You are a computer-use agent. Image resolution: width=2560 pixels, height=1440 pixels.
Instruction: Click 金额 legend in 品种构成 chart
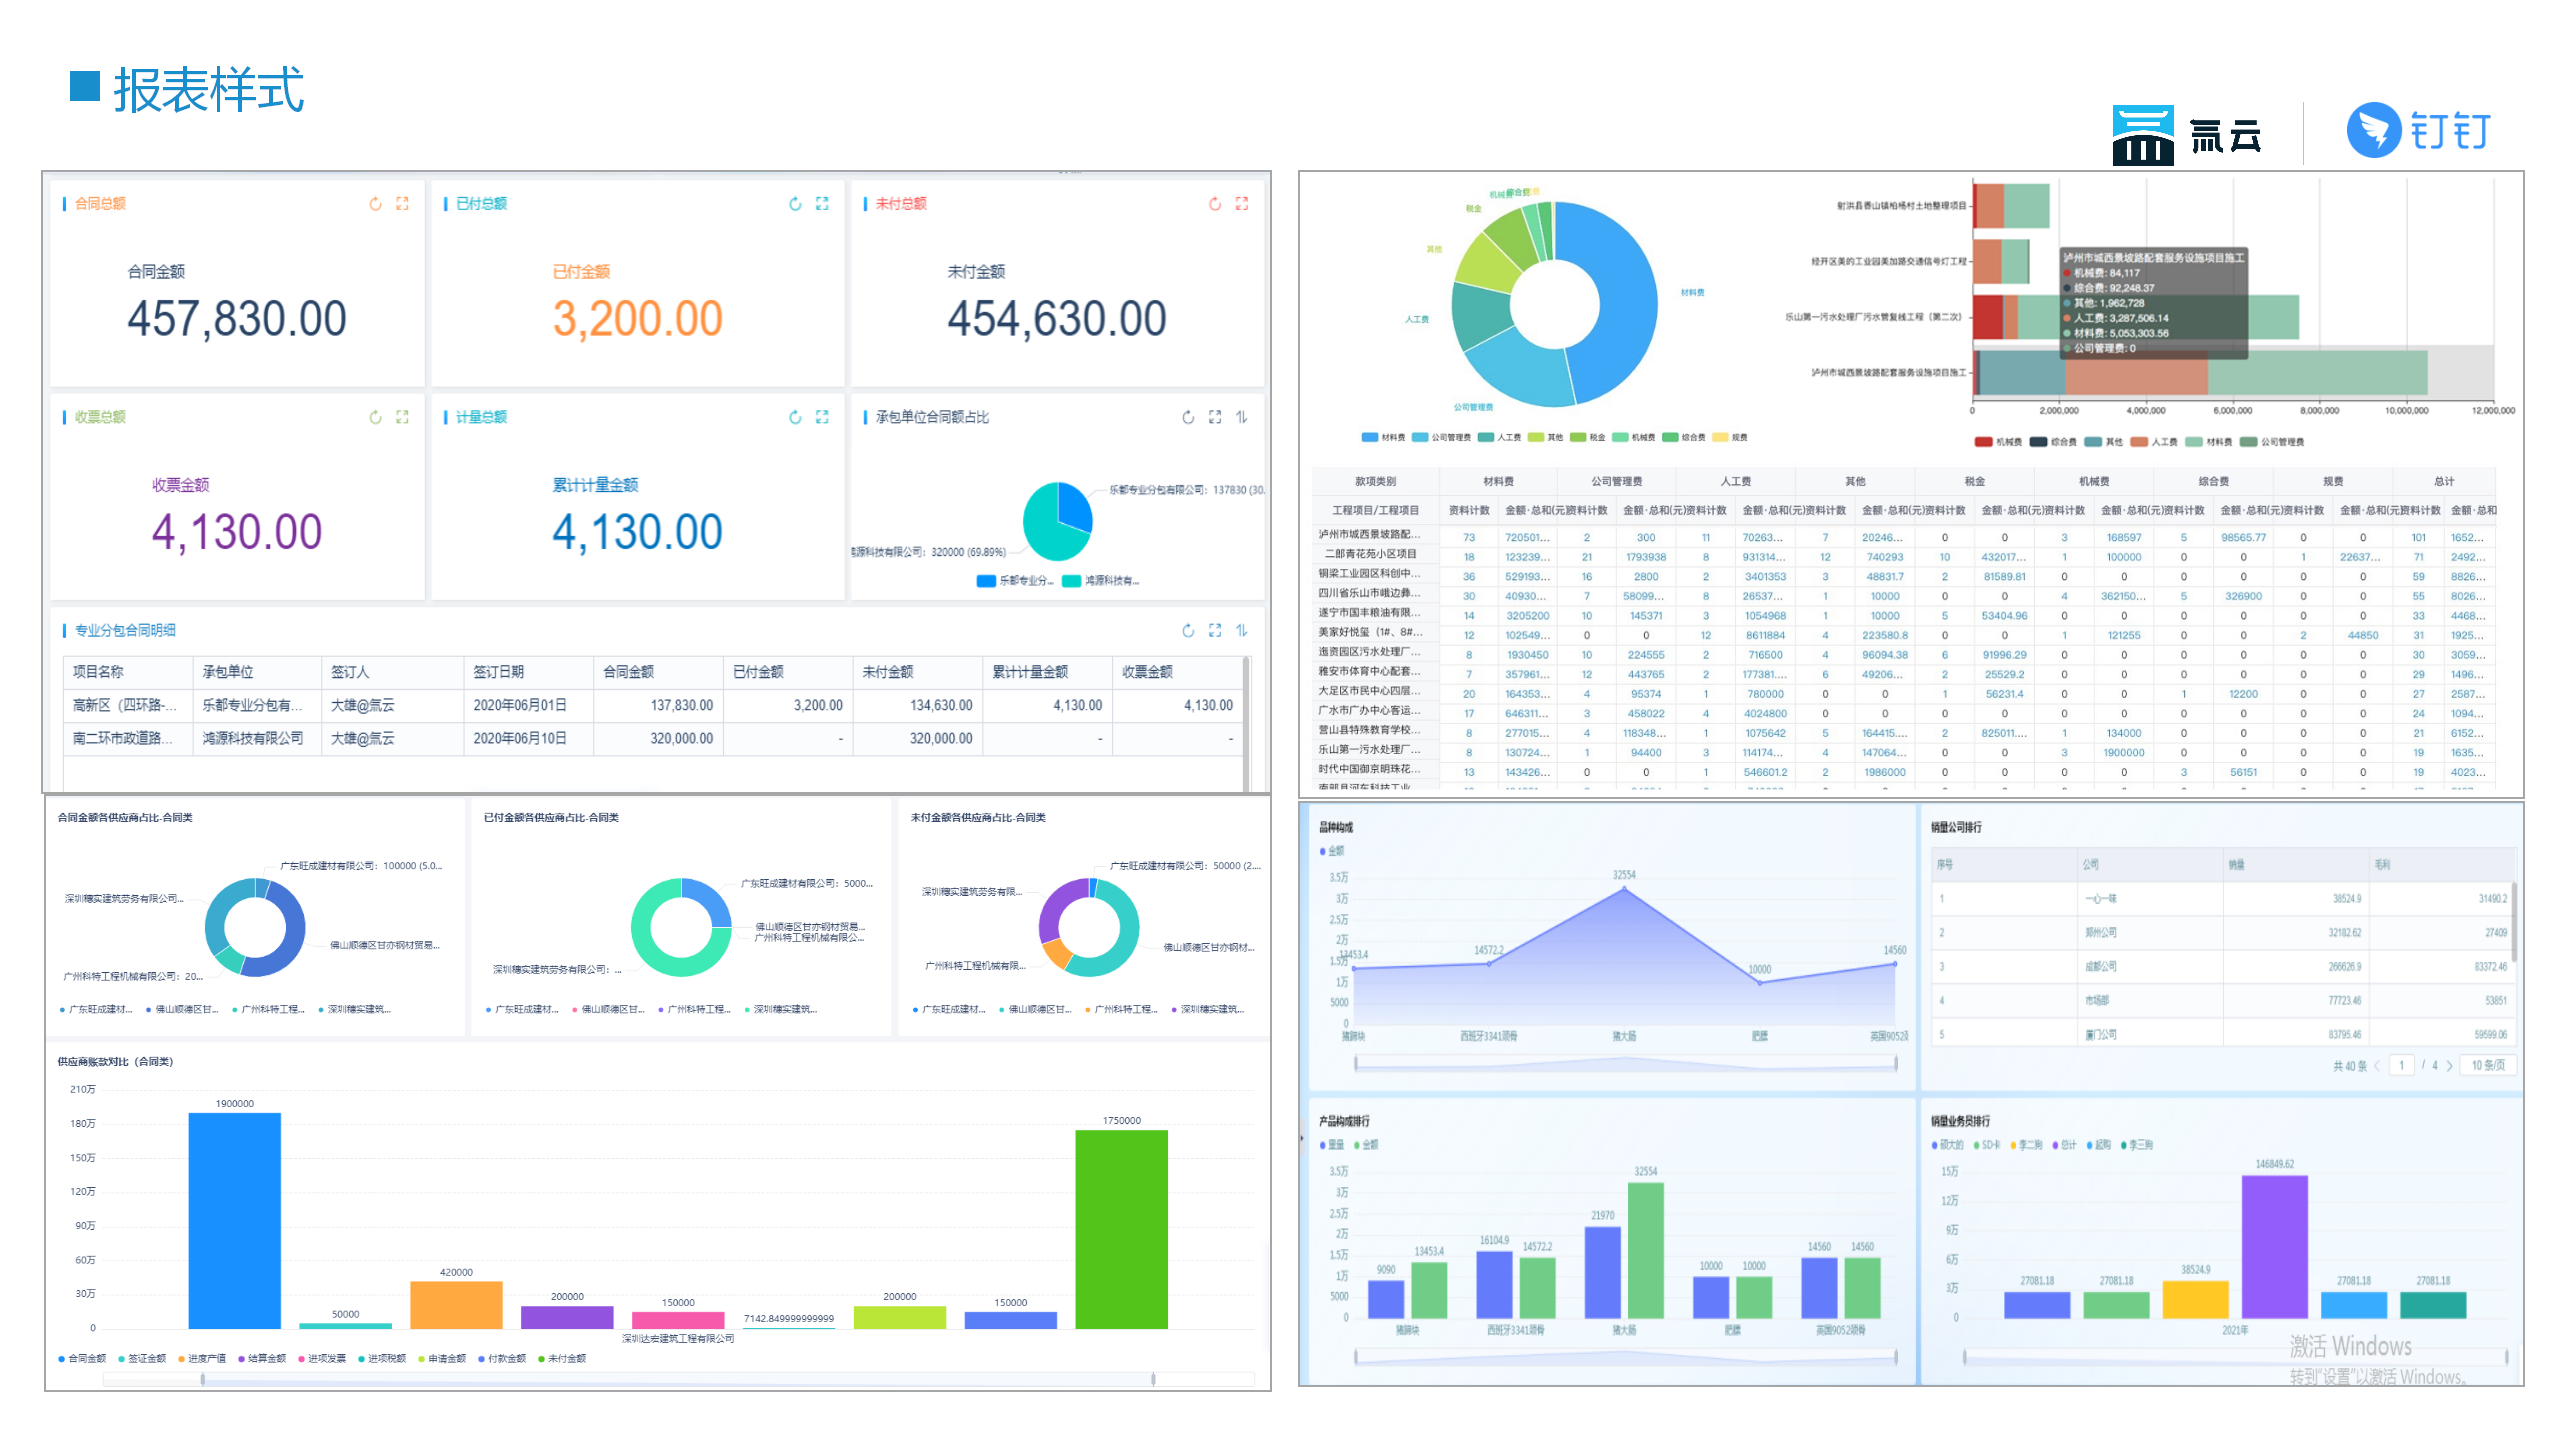pyautogui.click(x=1333, y=852)
